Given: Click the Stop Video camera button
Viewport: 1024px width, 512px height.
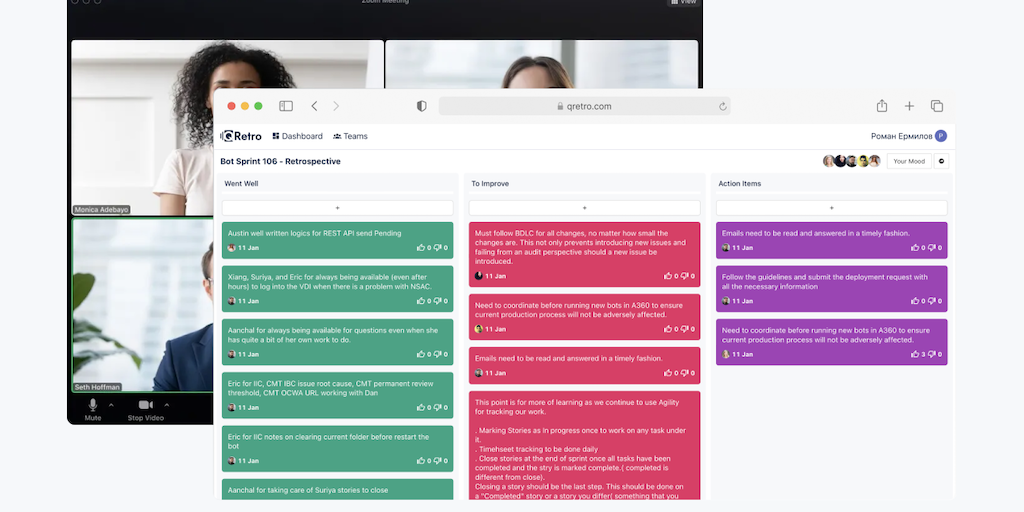Looking at the screenshot, I should [x=146, y=405].
